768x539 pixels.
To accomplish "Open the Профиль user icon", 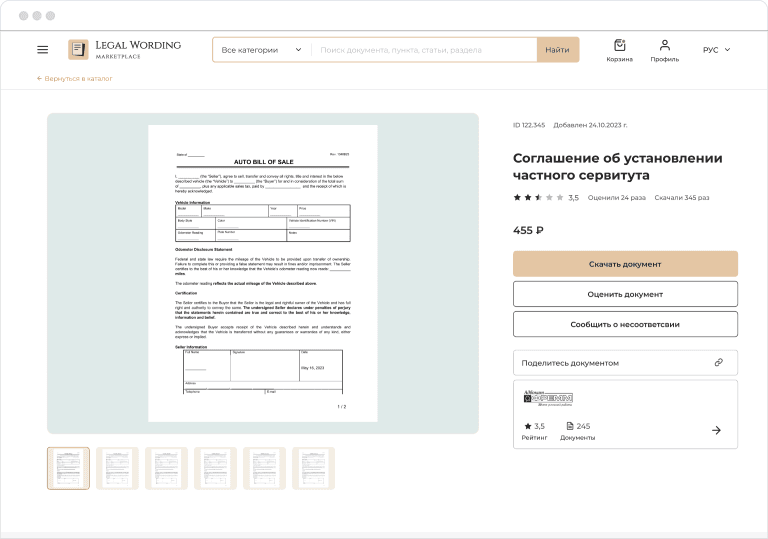I will pos(664,50).
